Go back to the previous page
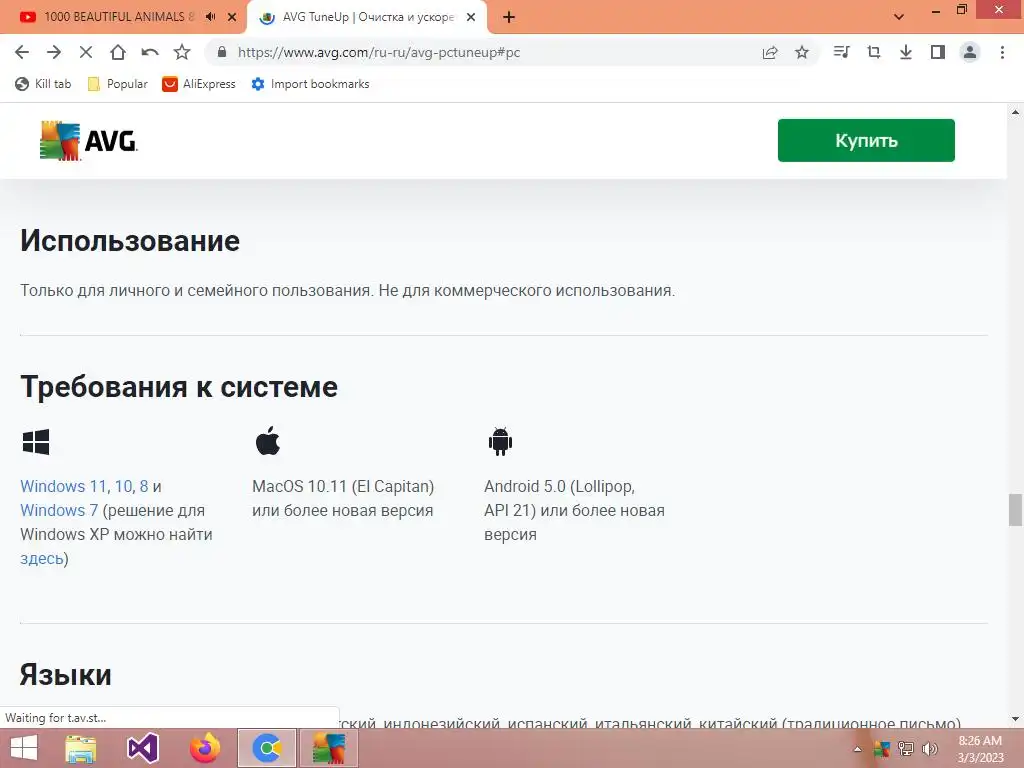 pyautogui.click(x=22, y=52)
